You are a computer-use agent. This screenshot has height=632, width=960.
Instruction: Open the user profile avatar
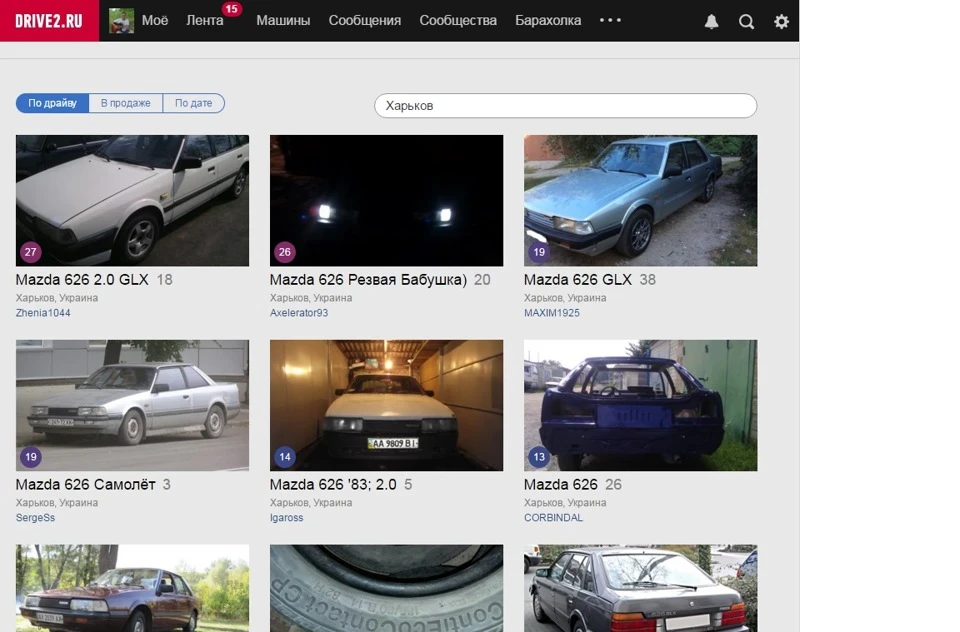121,21
